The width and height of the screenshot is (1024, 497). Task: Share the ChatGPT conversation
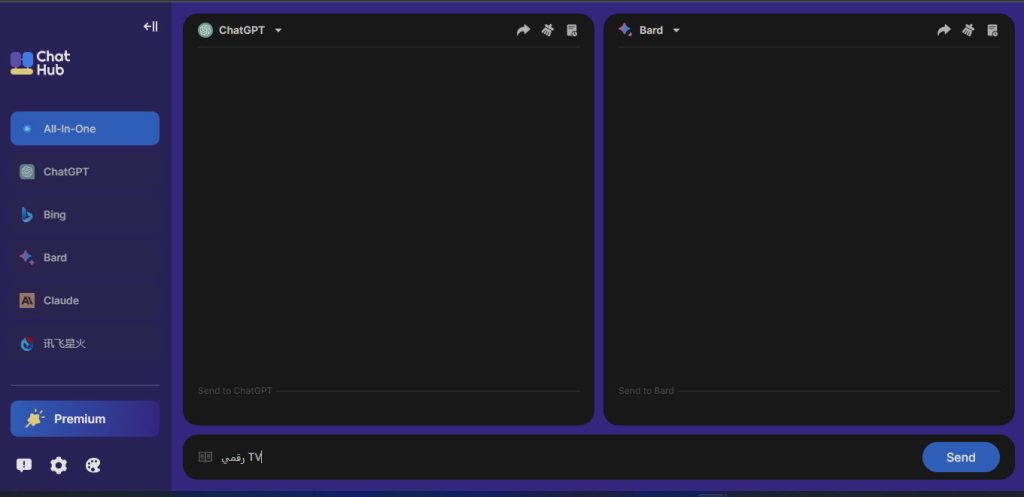523,30
